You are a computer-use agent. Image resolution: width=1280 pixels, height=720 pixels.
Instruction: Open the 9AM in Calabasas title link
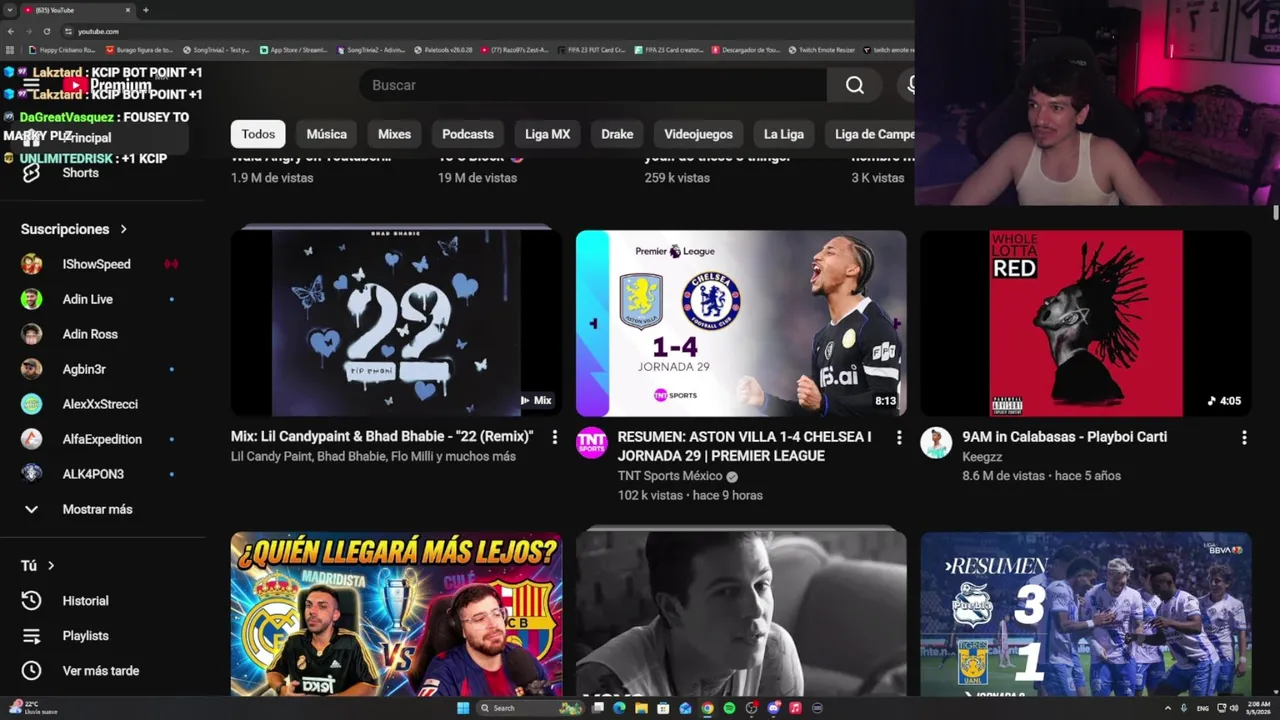[x=1065, y=437]
